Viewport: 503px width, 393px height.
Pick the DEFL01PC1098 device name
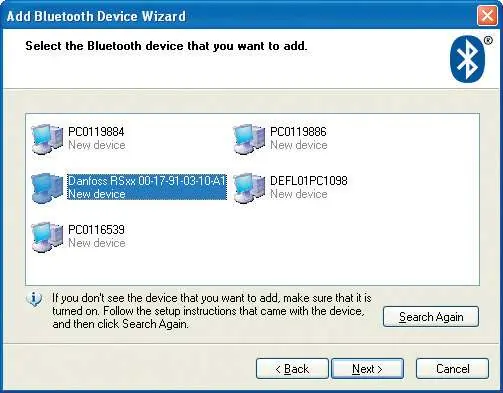tap(309, 181)
